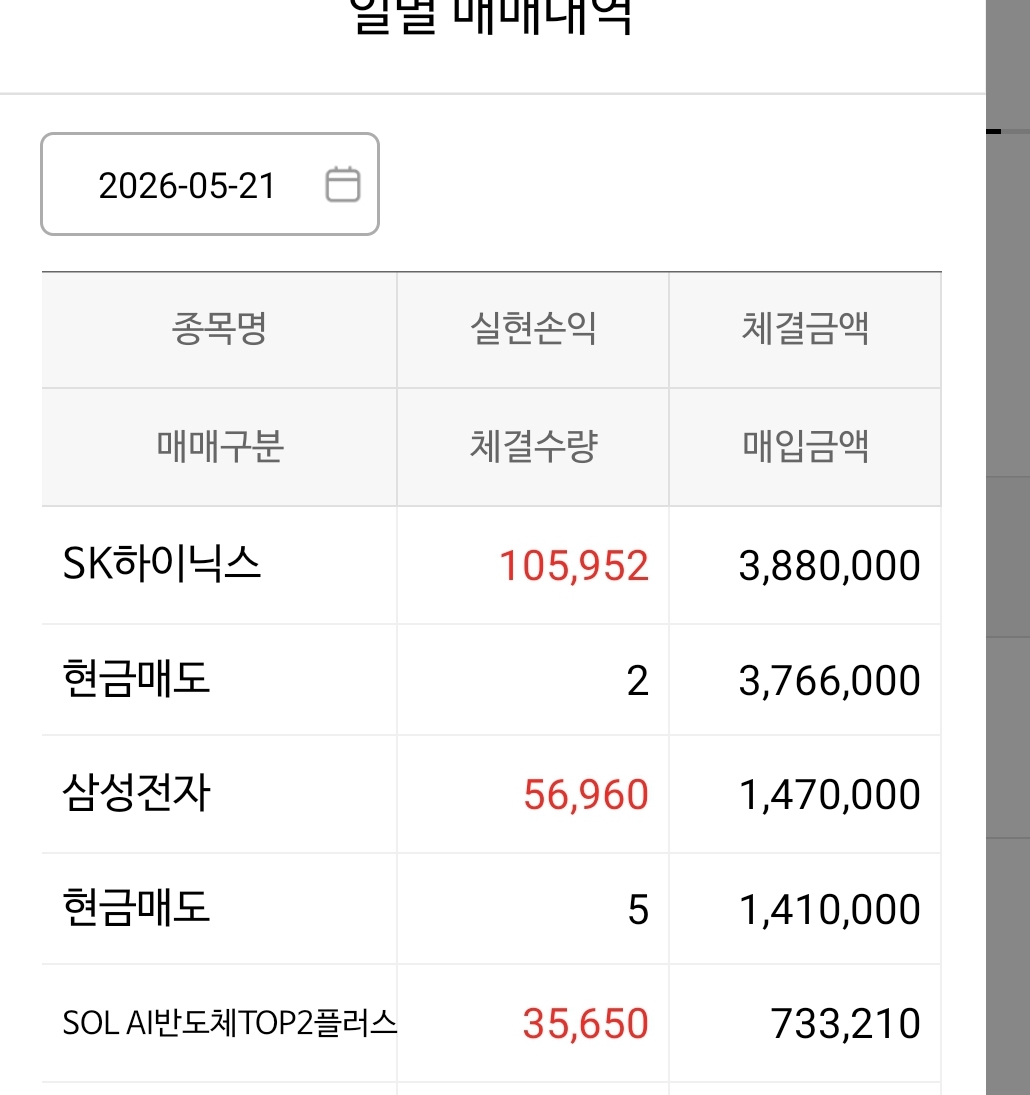Select the 1,410,000 purchase amount
Viewport: 1030px width, 1095px height.
830,910
